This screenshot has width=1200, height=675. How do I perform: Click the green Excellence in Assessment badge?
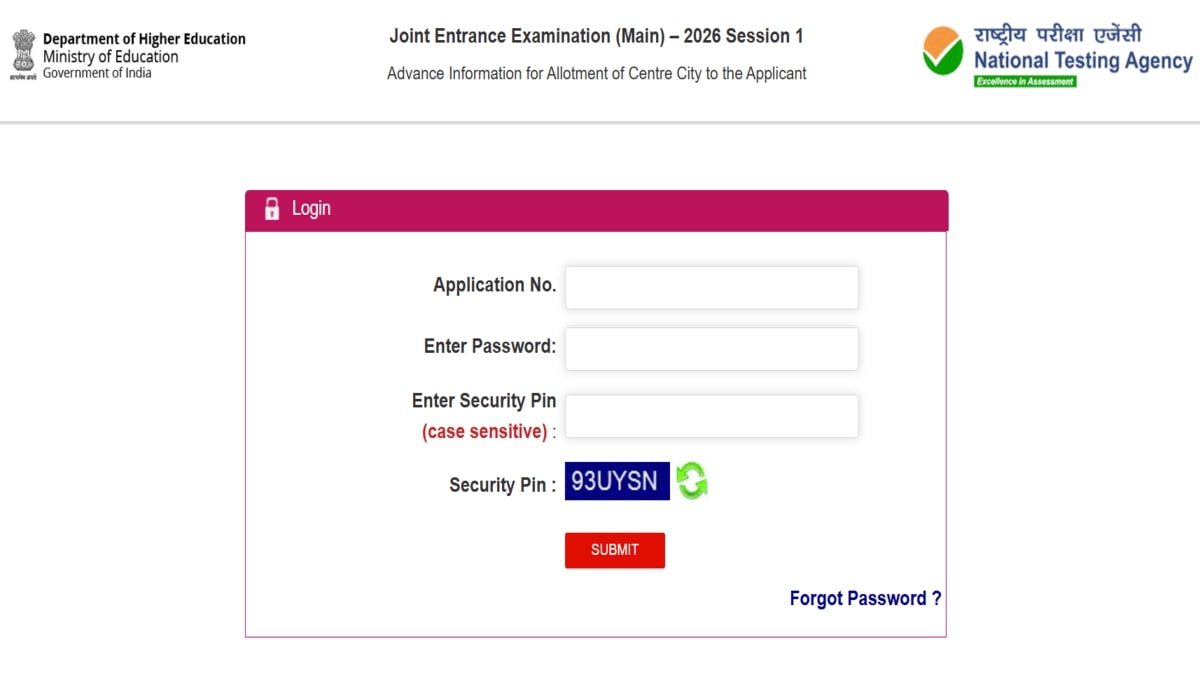pyautogui.click(x=1025, y=81)
